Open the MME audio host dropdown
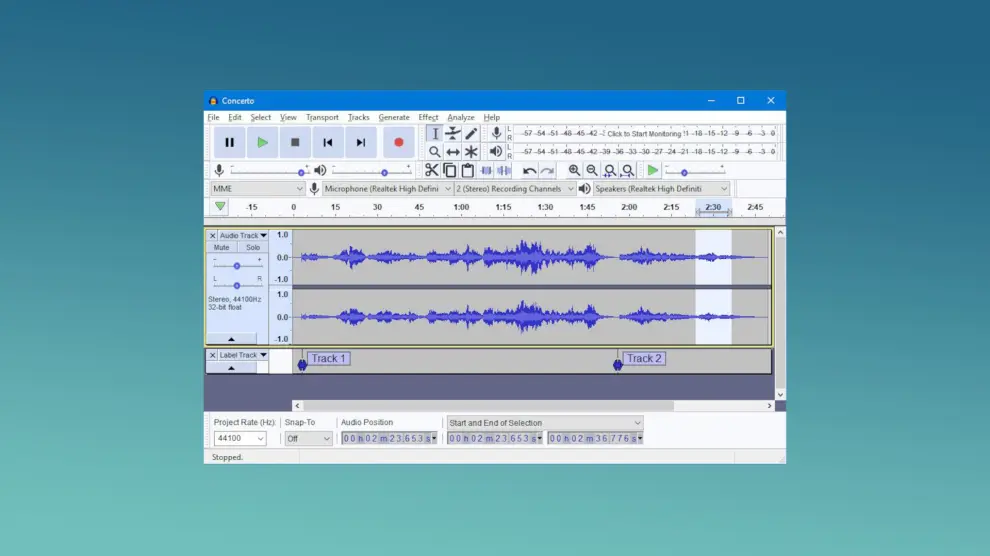Viewport: 990px width, 556px height. coord(257,189)
